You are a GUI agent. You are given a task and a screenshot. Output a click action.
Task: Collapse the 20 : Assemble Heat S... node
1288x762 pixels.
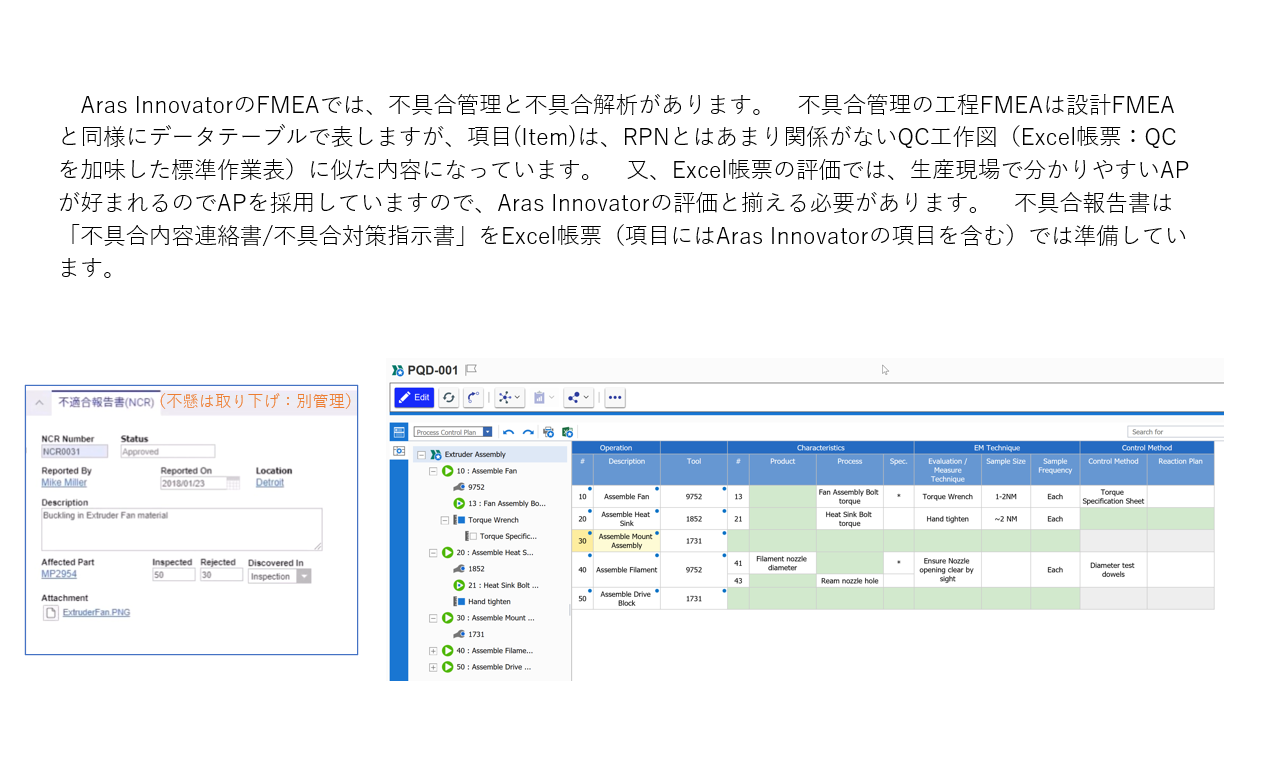click(x=433, y=552)
